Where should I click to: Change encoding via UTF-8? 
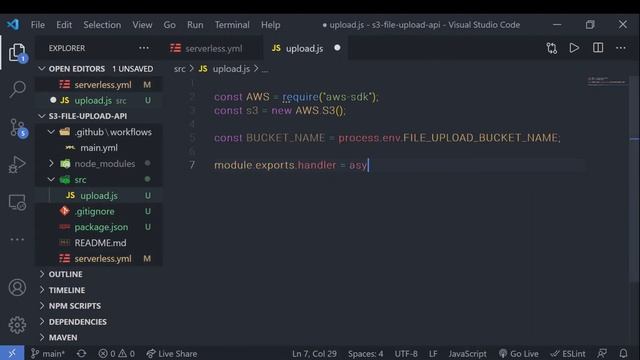(406, 353)
